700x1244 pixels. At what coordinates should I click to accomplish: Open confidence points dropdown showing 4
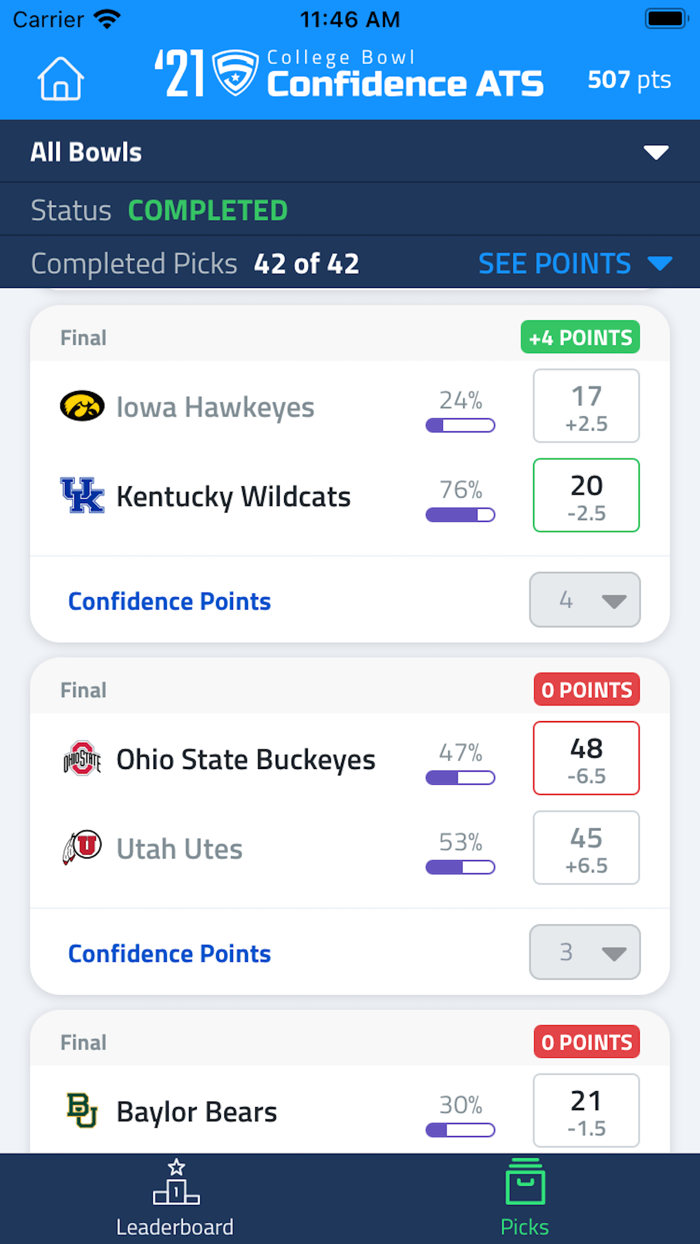(585, 600)
